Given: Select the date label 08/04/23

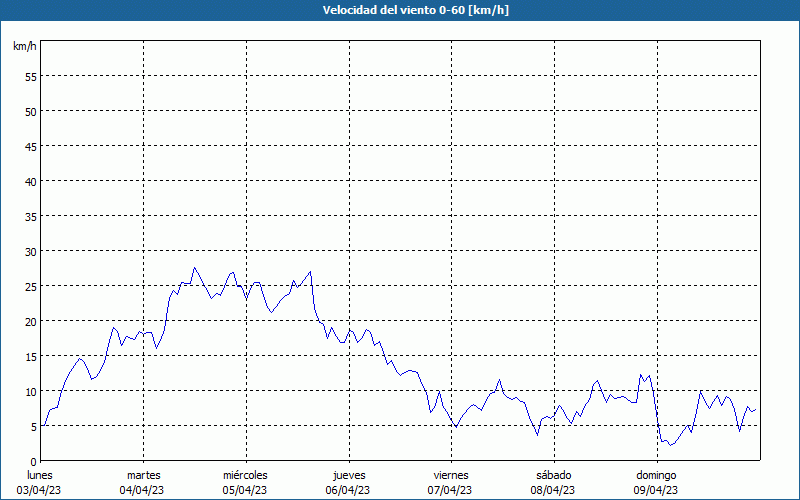Looking at the screenshot, I should point(553,490).
